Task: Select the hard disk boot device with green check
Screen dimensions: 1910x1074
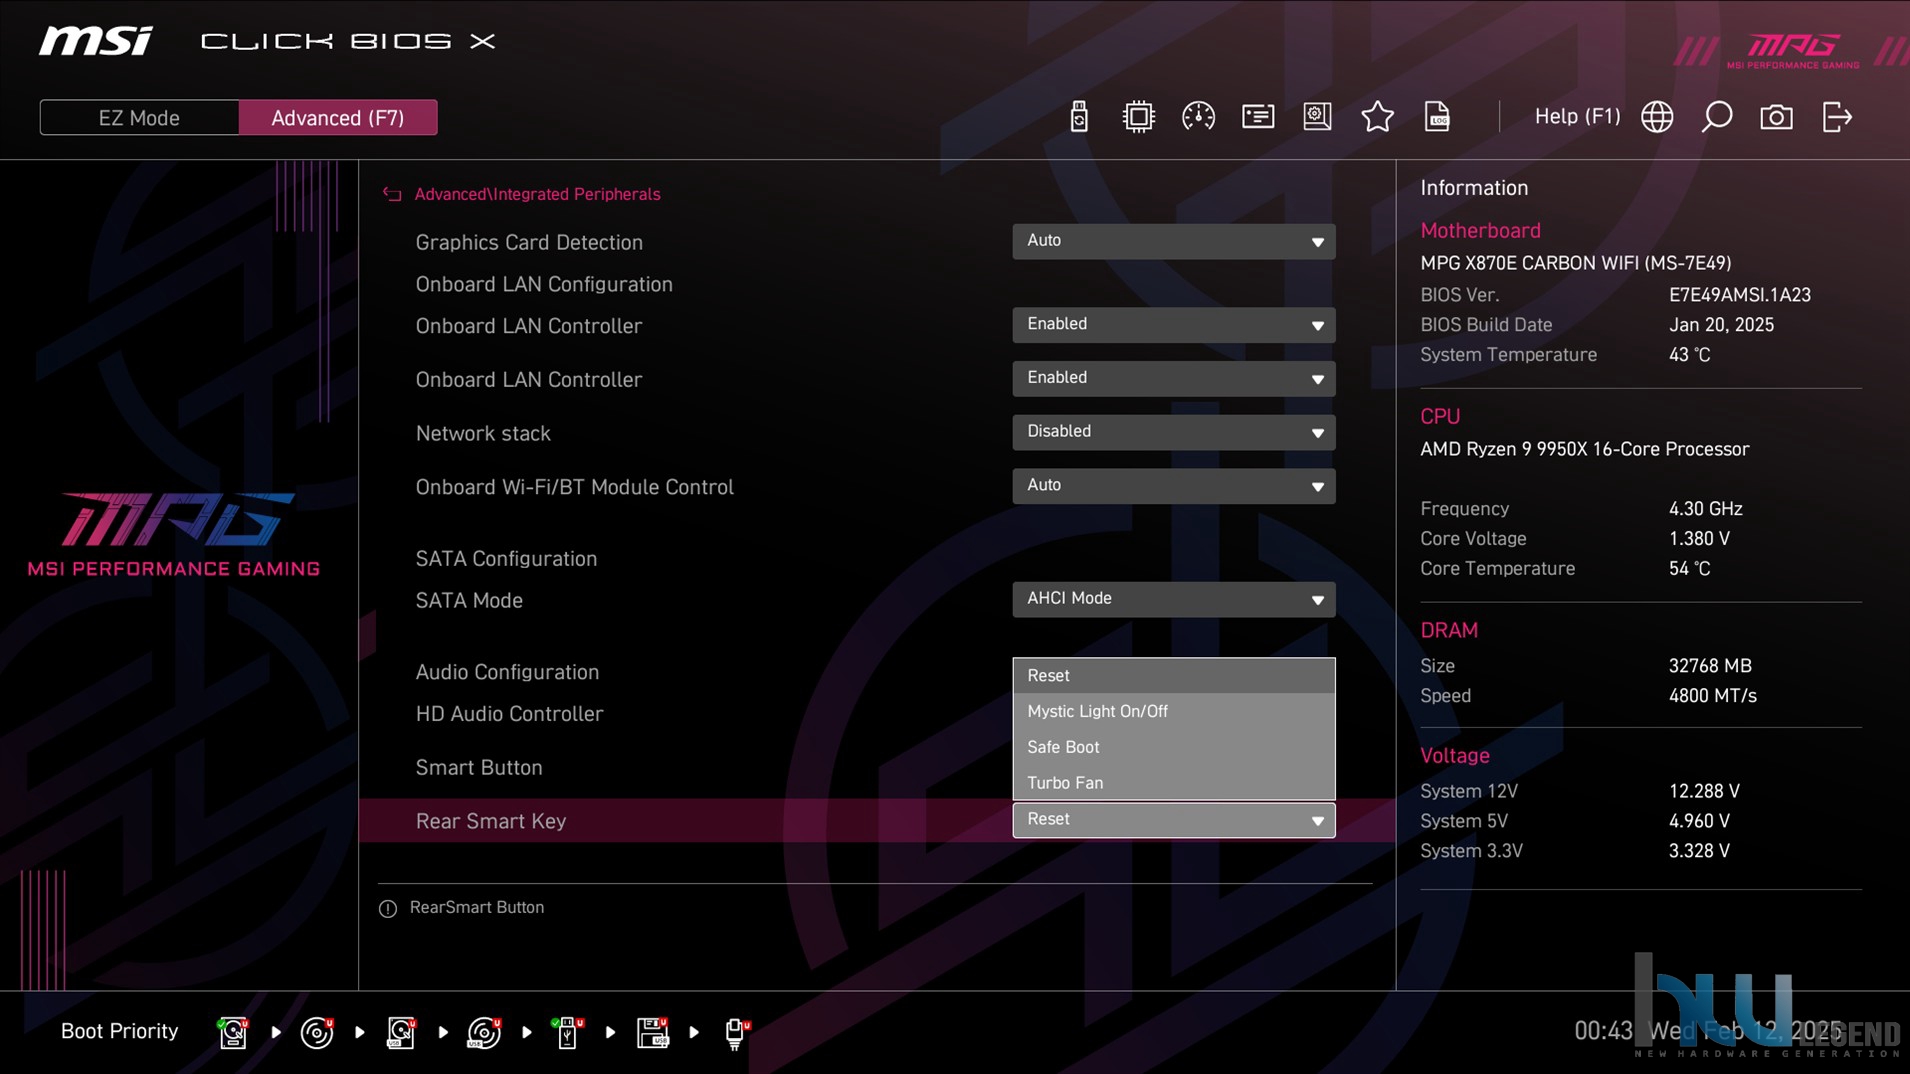Action: (233, 1032)
